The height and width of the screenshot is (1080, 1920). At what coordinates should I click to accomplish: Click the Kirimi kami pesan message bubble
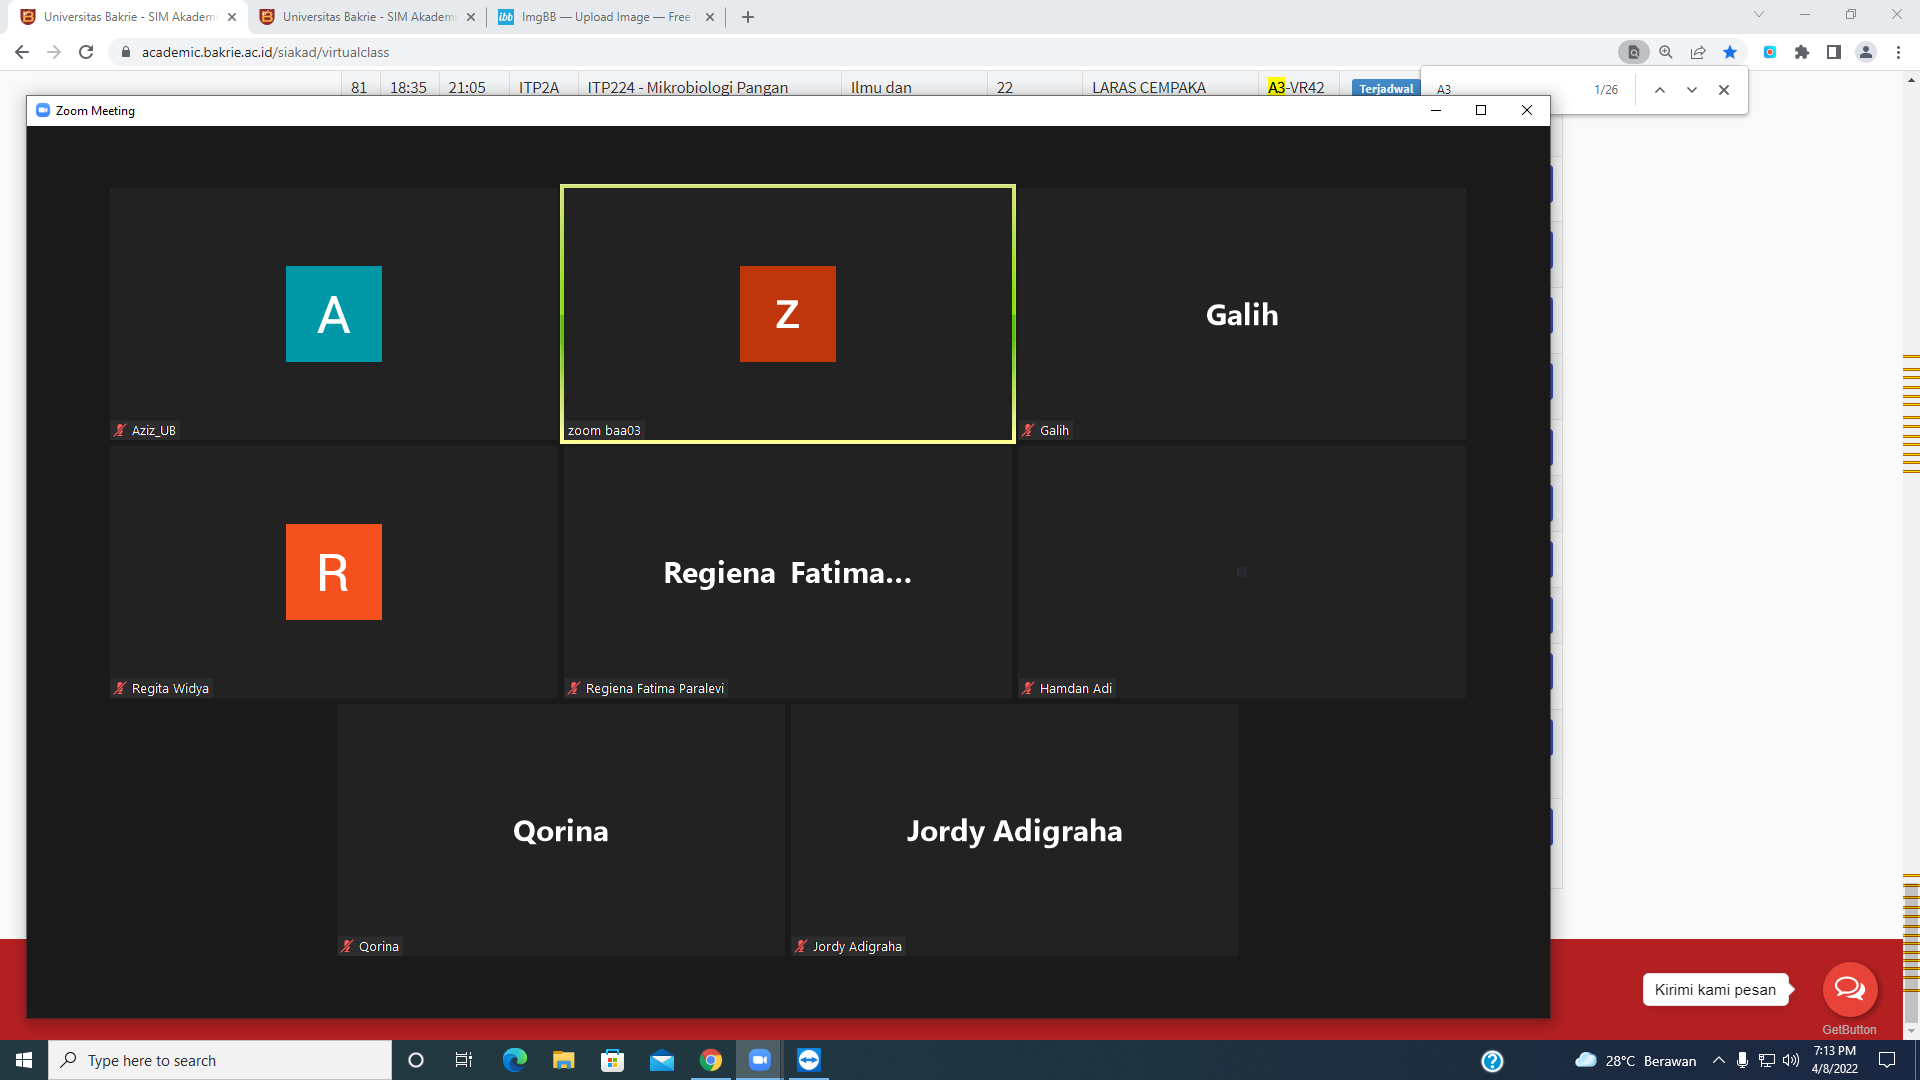pos(1715,990)
